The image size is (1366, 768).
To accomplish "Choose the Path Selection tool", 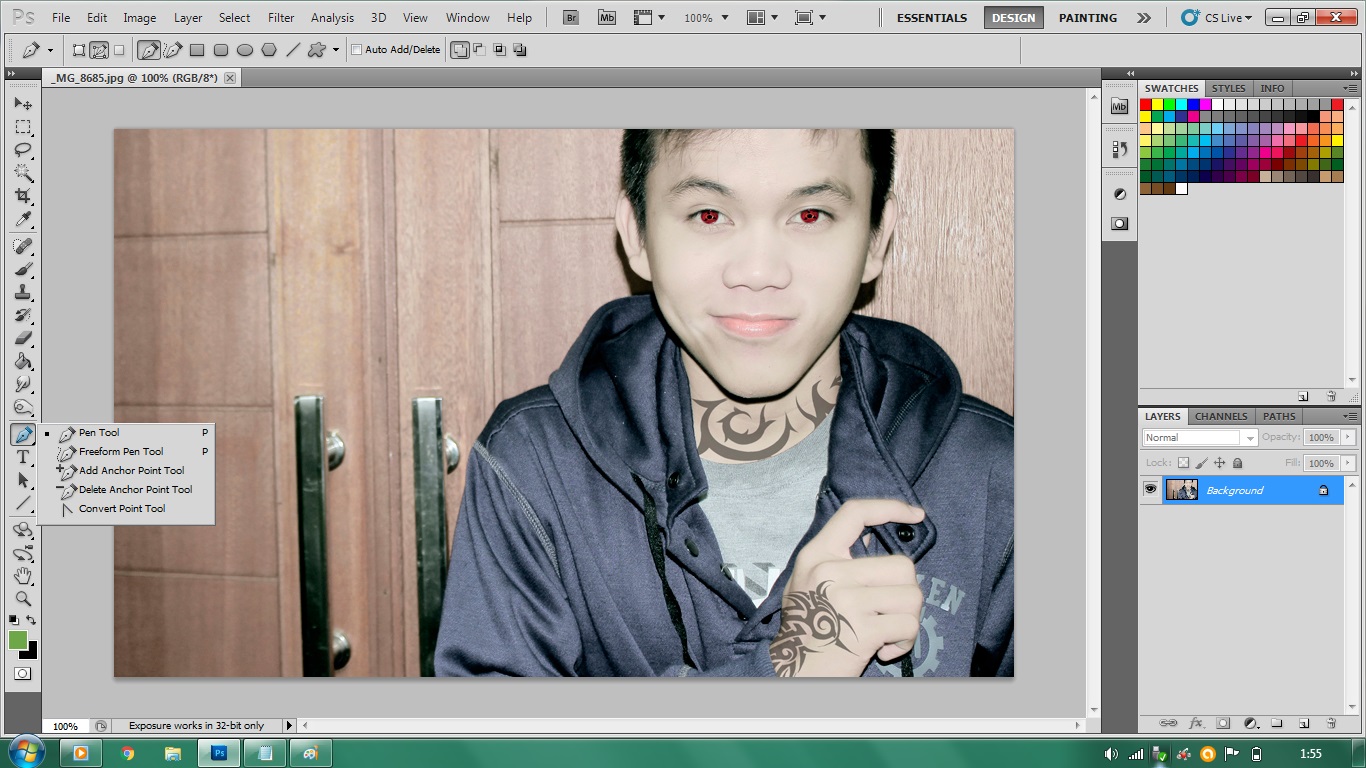I will point(22,480).
